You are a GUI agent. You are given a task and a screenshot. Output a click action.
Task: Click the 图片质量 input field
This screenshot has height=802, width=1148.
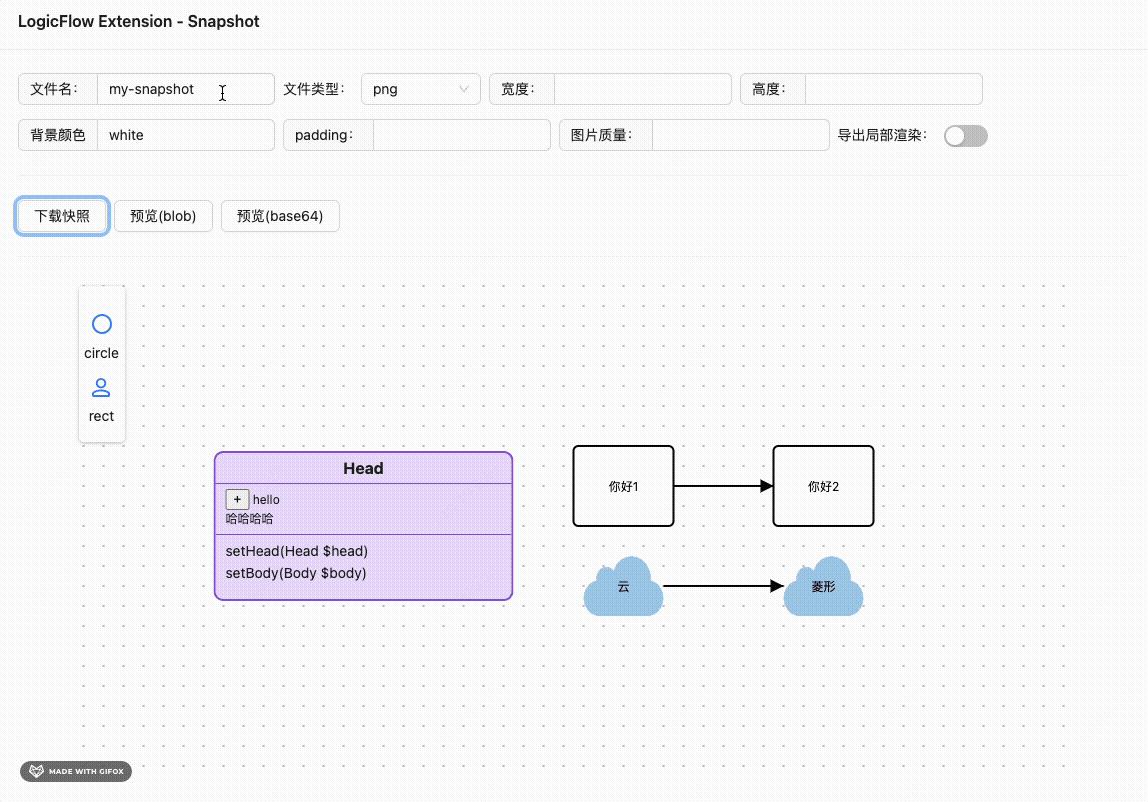(740, 135)
